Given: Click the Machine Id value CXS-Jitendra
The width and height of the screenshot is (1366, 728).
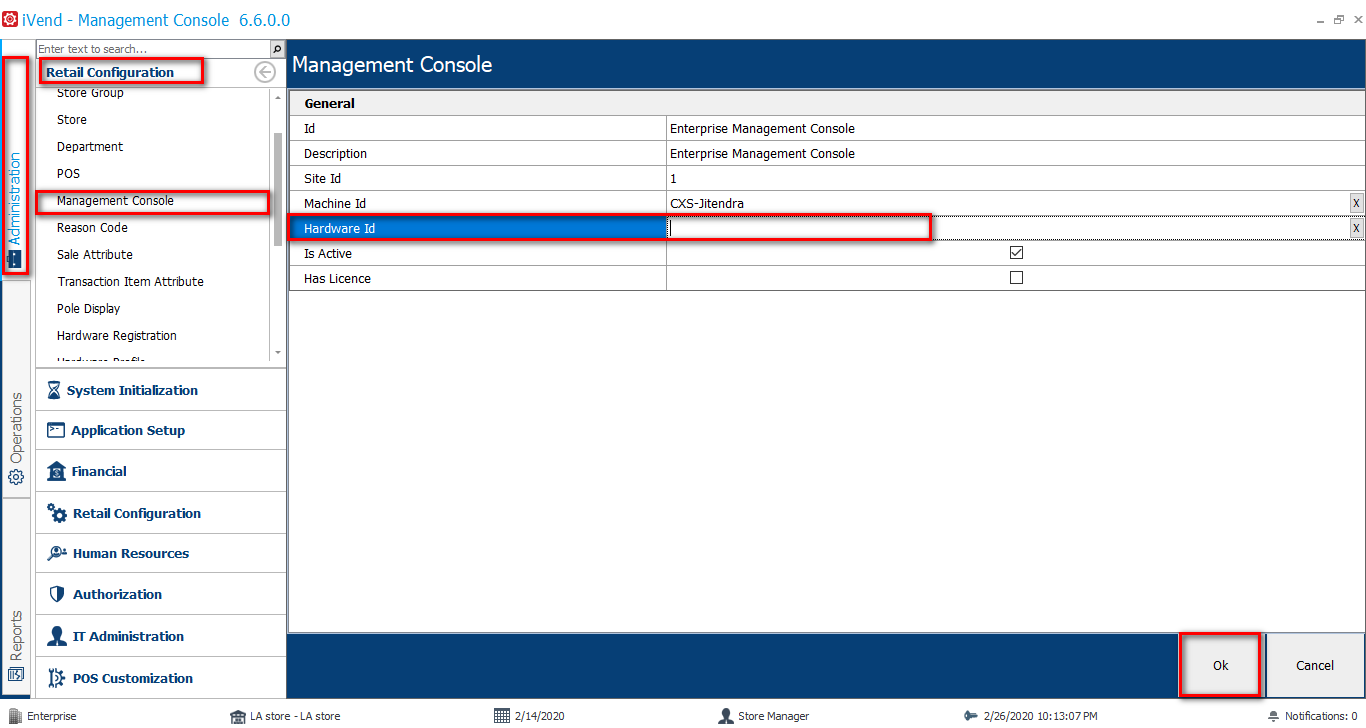Looking at the screenshot, I should point(707,204).
